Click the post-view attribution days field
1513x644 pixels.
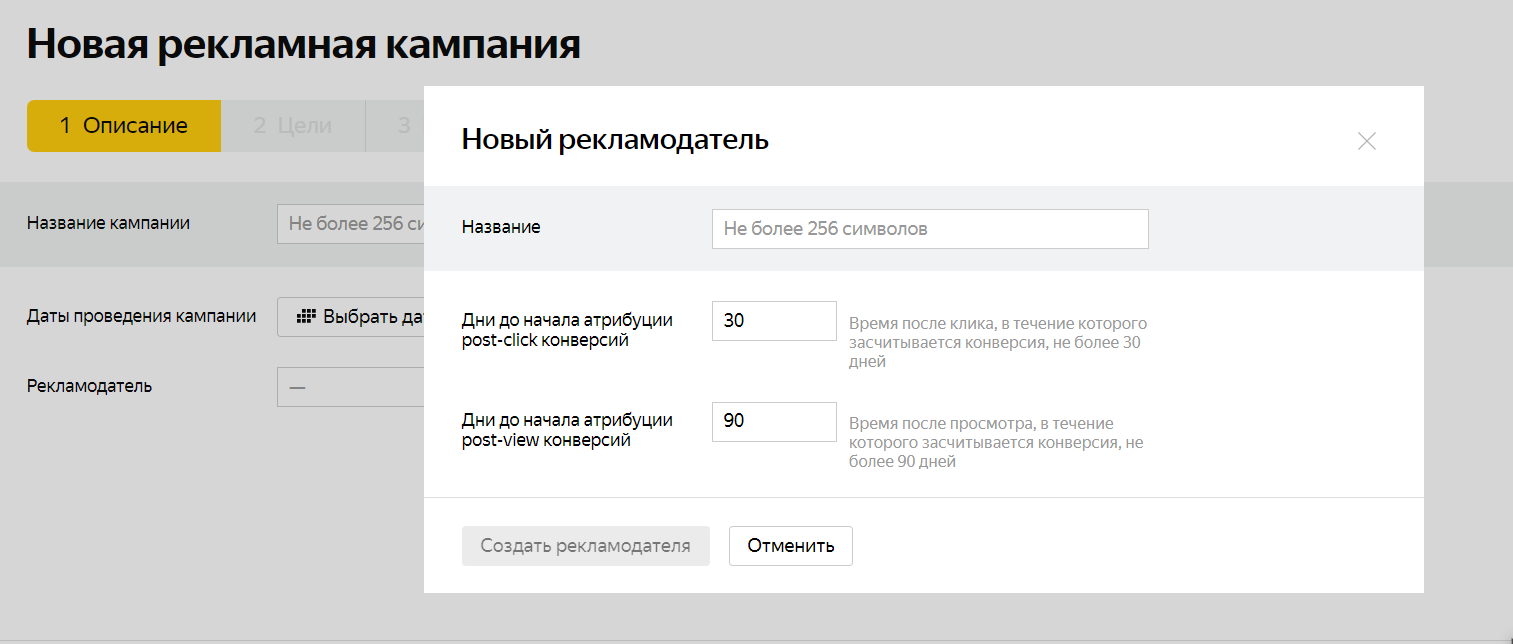(773, 422)
